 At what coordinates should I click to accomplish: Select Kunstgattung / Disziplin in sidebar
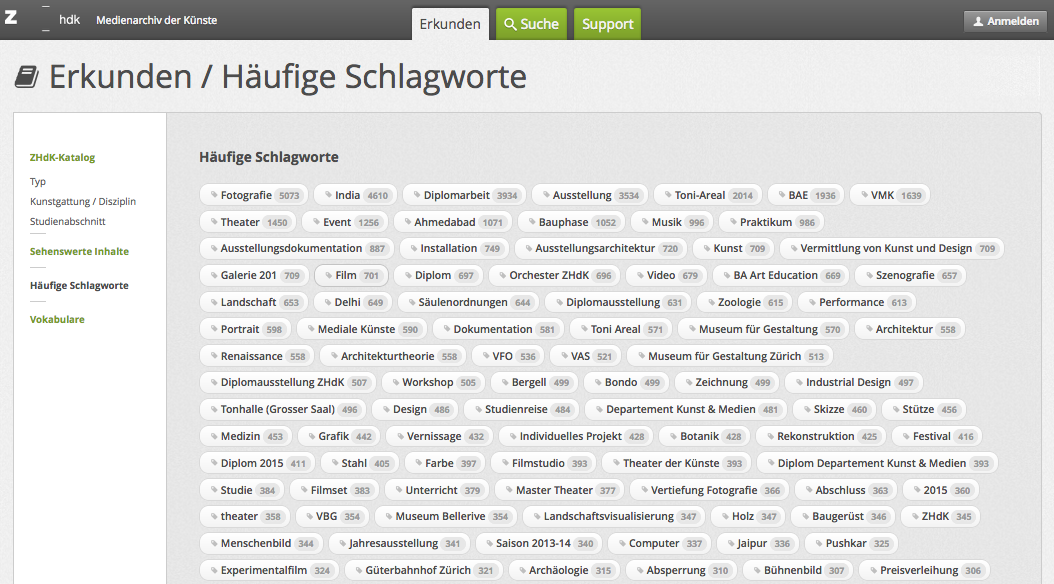82,201
